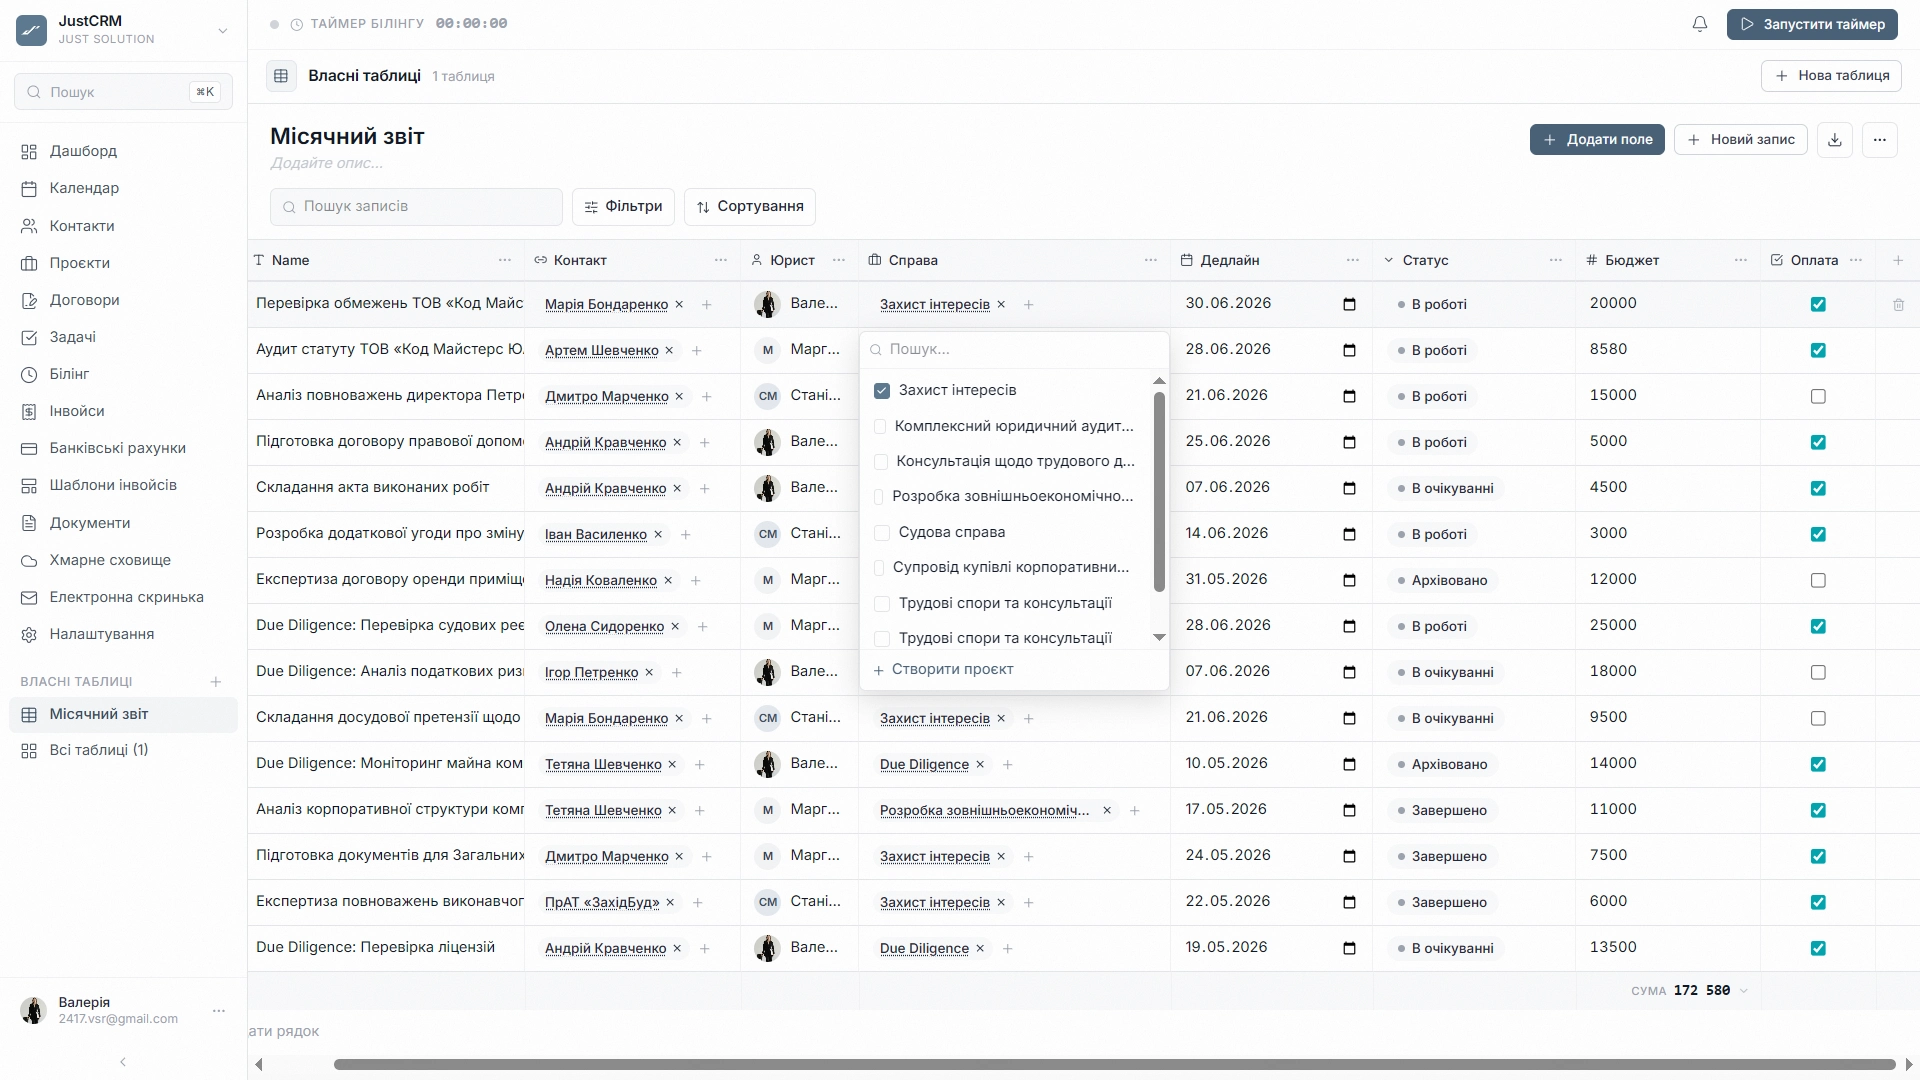This screenshot has width=1920, height=1080.
Task: Open contact link Дмитро Марченко in Аналіз повноважень row
Action: (607, 396)
